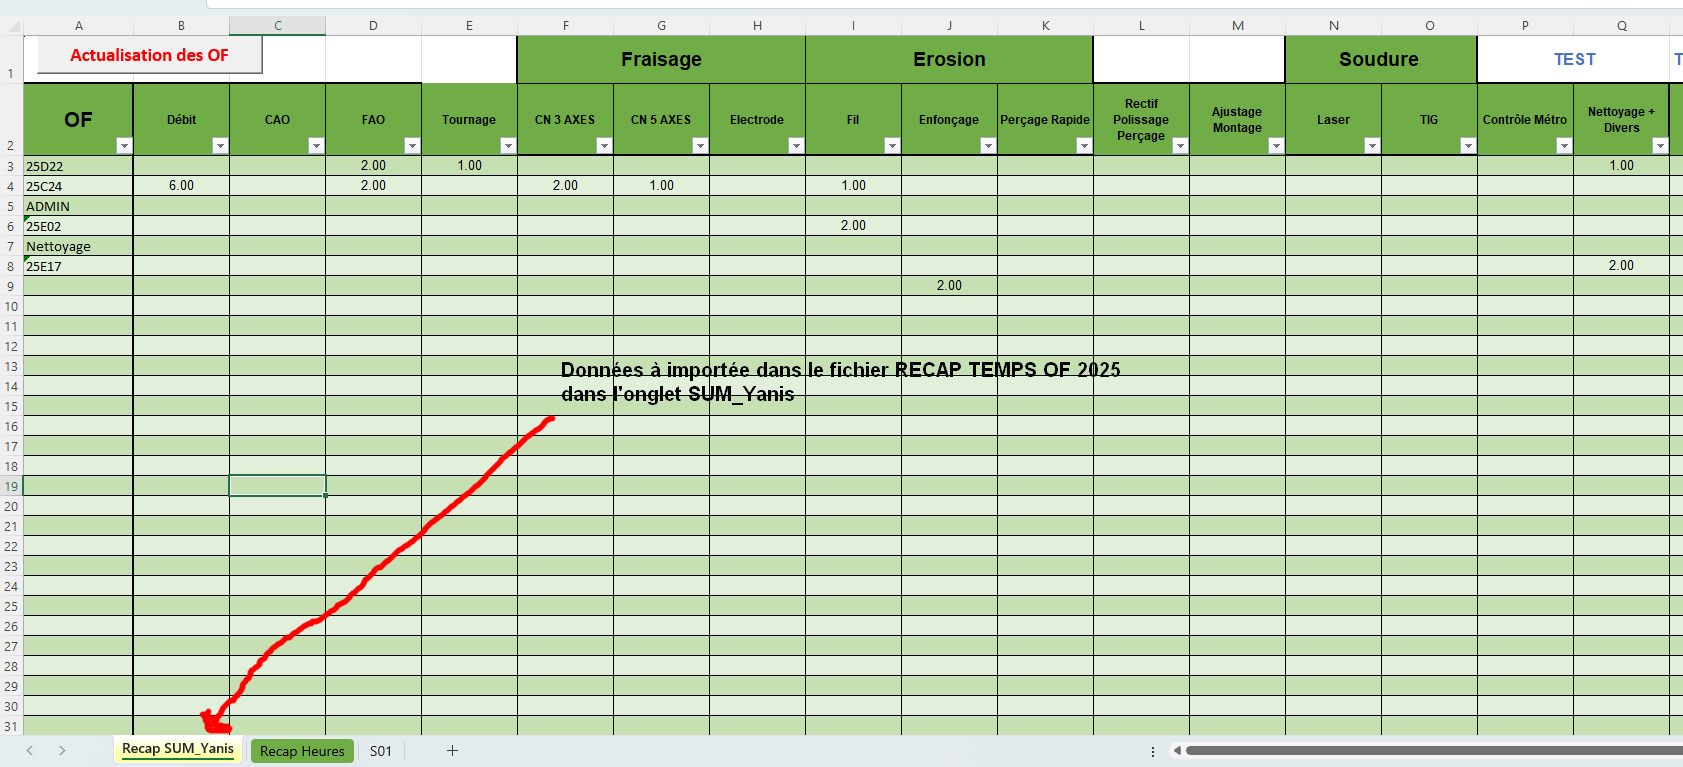Expand the Tournage filter dropdown
The height and width of the screenshot is (767, 1683).
pos(508,146)
